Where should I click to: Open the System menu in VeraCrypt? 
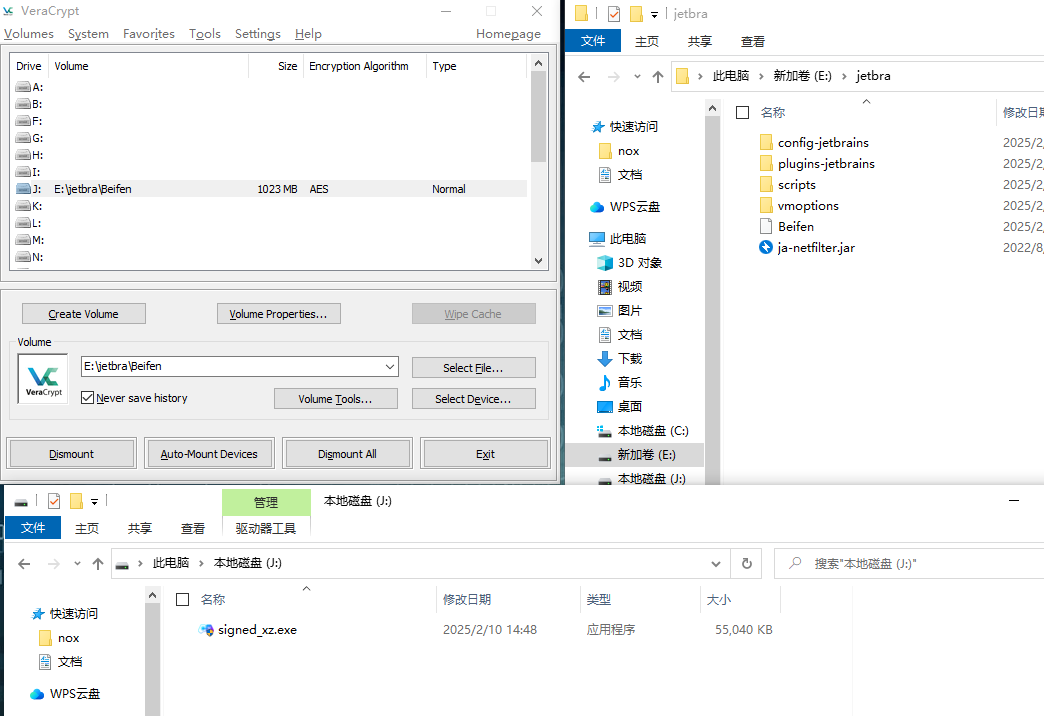pyautogui.click(x=88, y=34)
